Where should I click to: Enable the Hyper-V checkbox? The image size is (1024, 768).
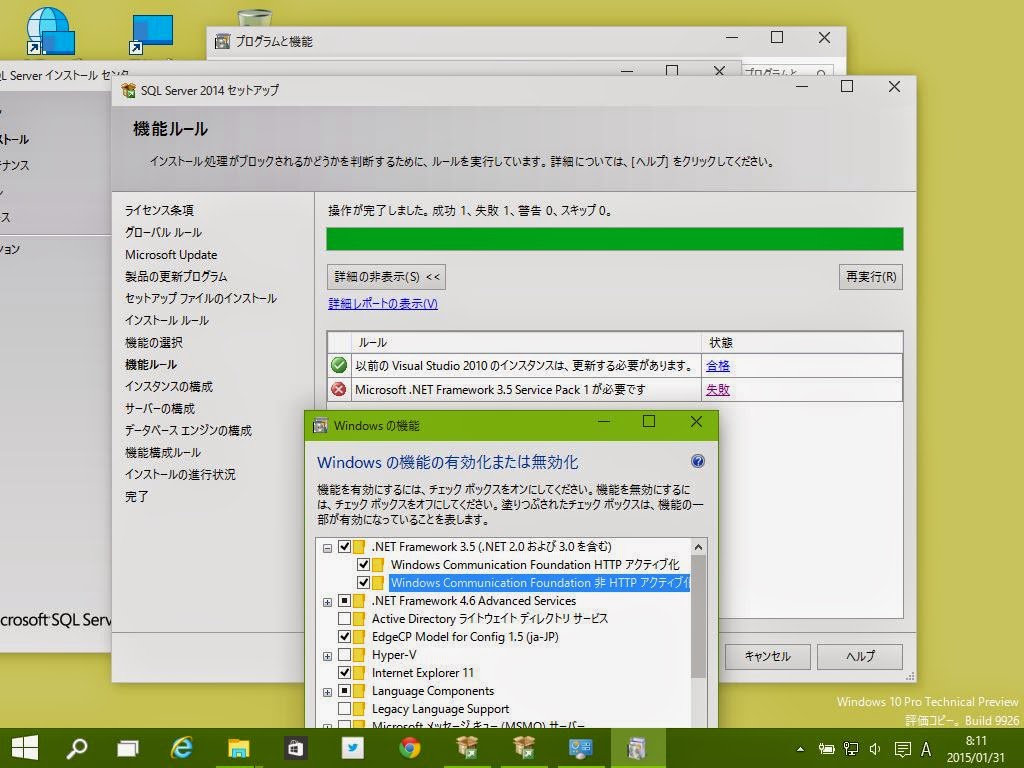click(344, 654)
